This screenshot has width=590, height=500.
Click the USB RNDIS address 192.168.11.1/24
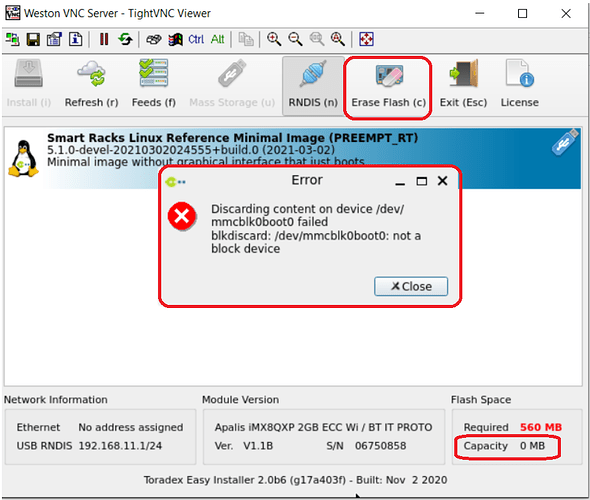tap(120, 445)
